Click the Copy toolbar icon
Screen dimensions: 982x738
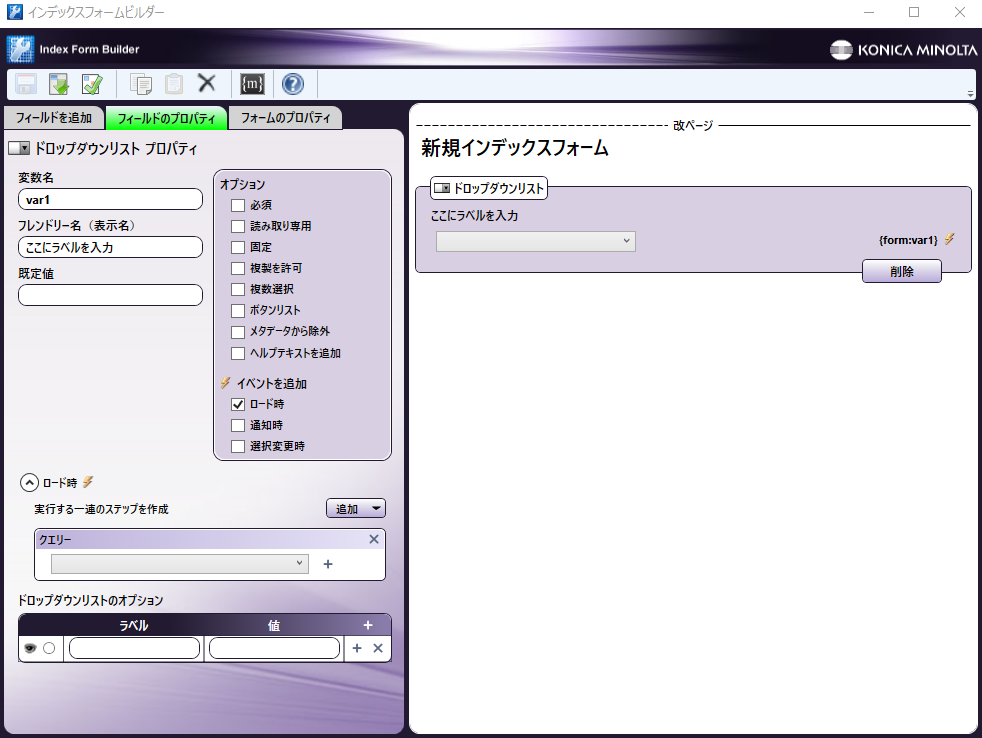click(x=140, y=84)
